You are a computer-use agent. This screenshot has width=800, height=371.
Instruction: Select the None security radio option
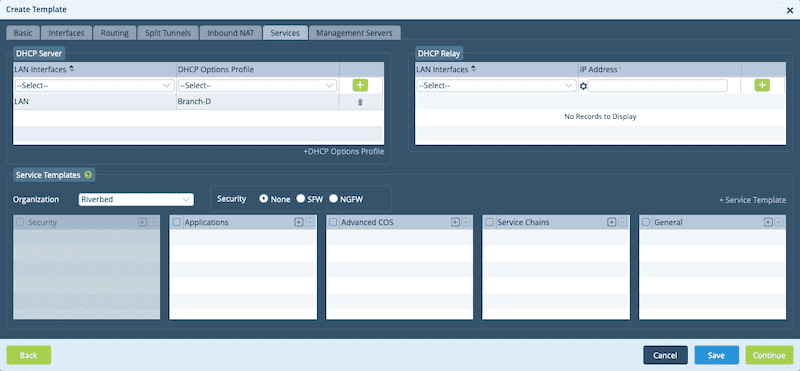264,199
